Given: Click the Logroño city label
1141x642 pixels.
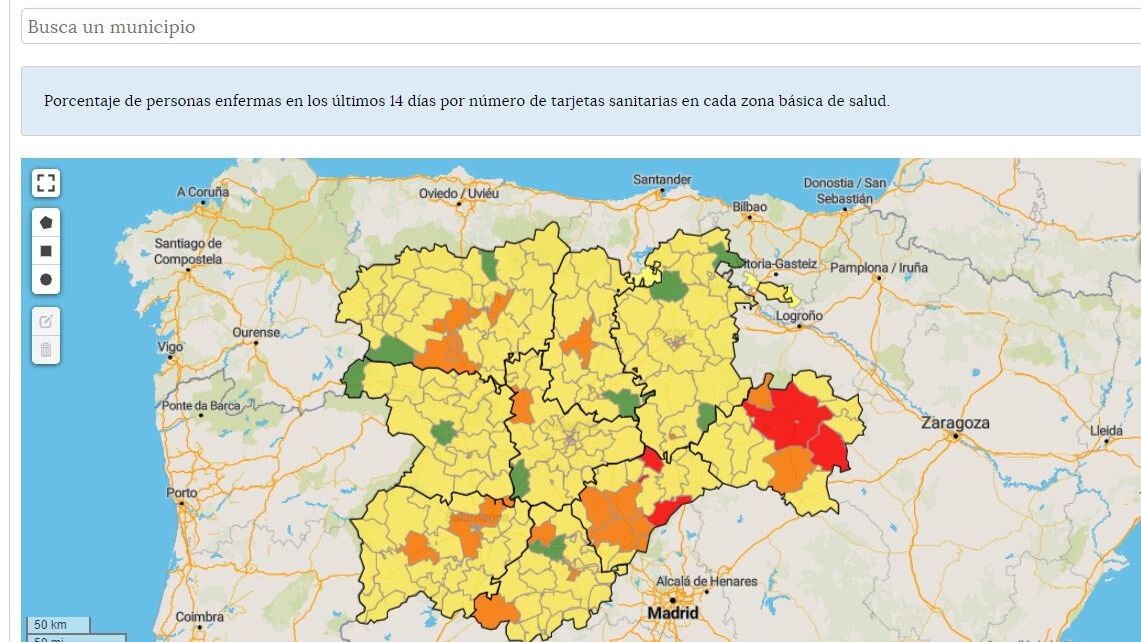Looking at the screenshot, I should tap(799, 316).
